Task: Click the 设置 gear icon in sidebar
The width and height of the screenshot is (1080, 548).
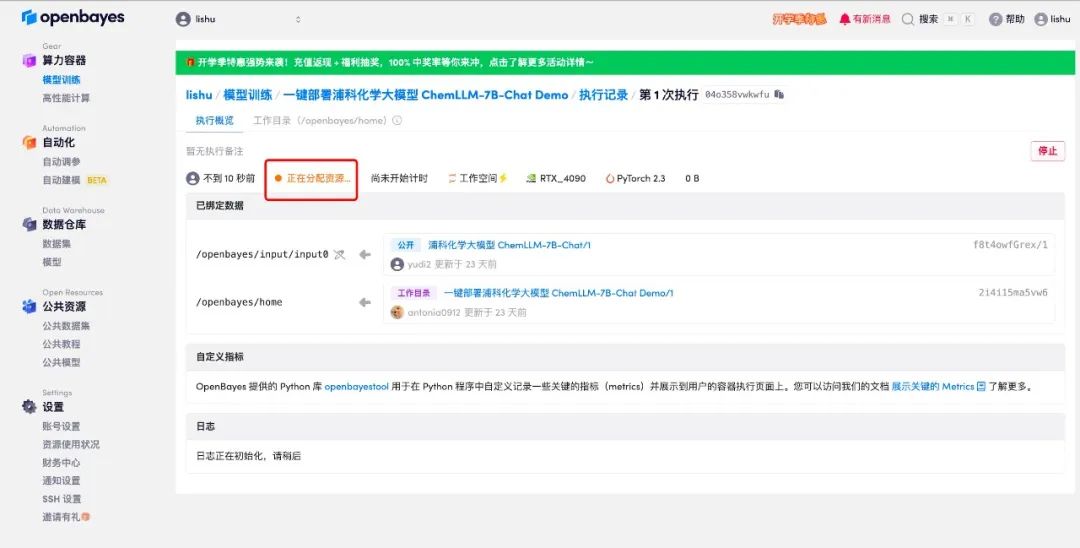Action: [x=29, y=407]
